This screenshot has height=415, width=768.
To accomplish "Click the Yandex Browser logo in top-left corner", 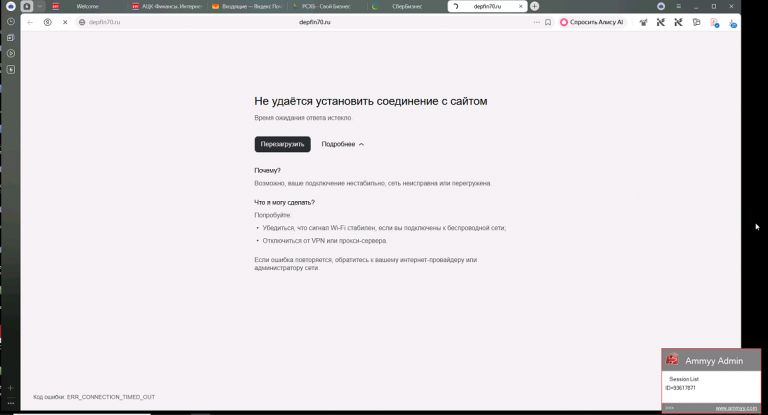I will pyautogui.click(x=10, y=6).
